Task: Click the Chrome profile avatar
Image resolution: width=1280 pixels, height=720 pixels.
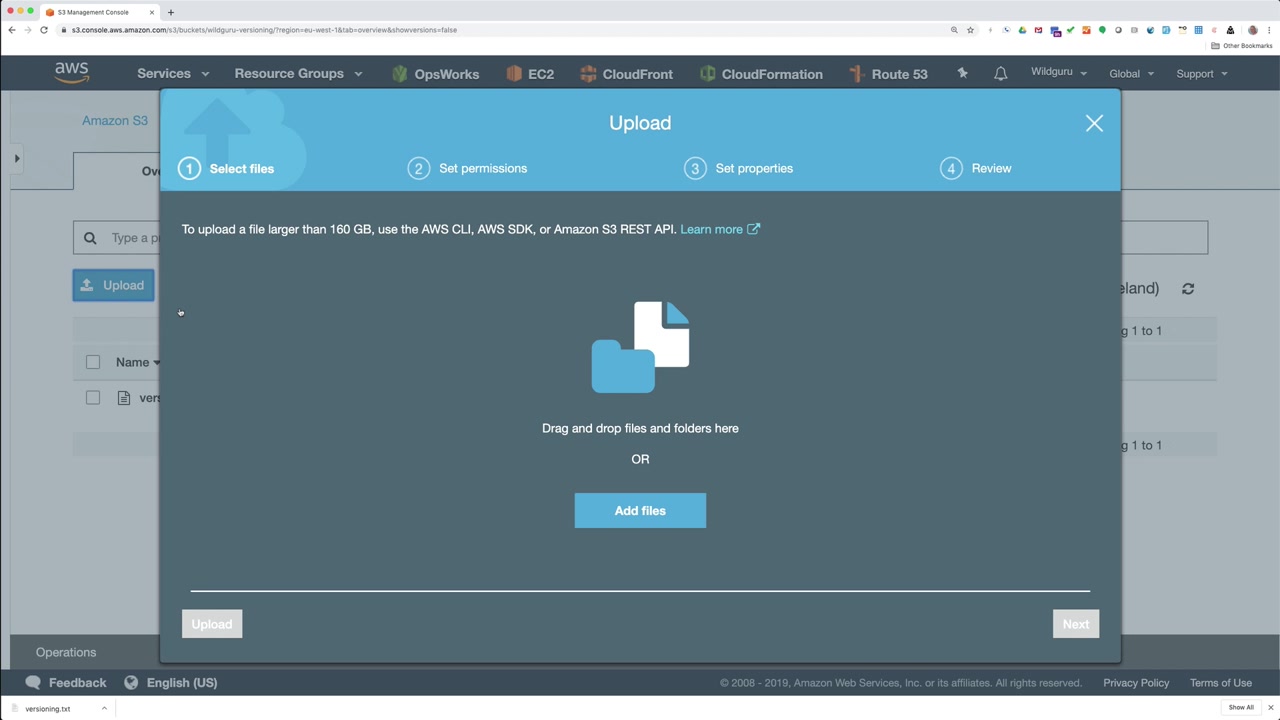Action: tap(1253, 30)
